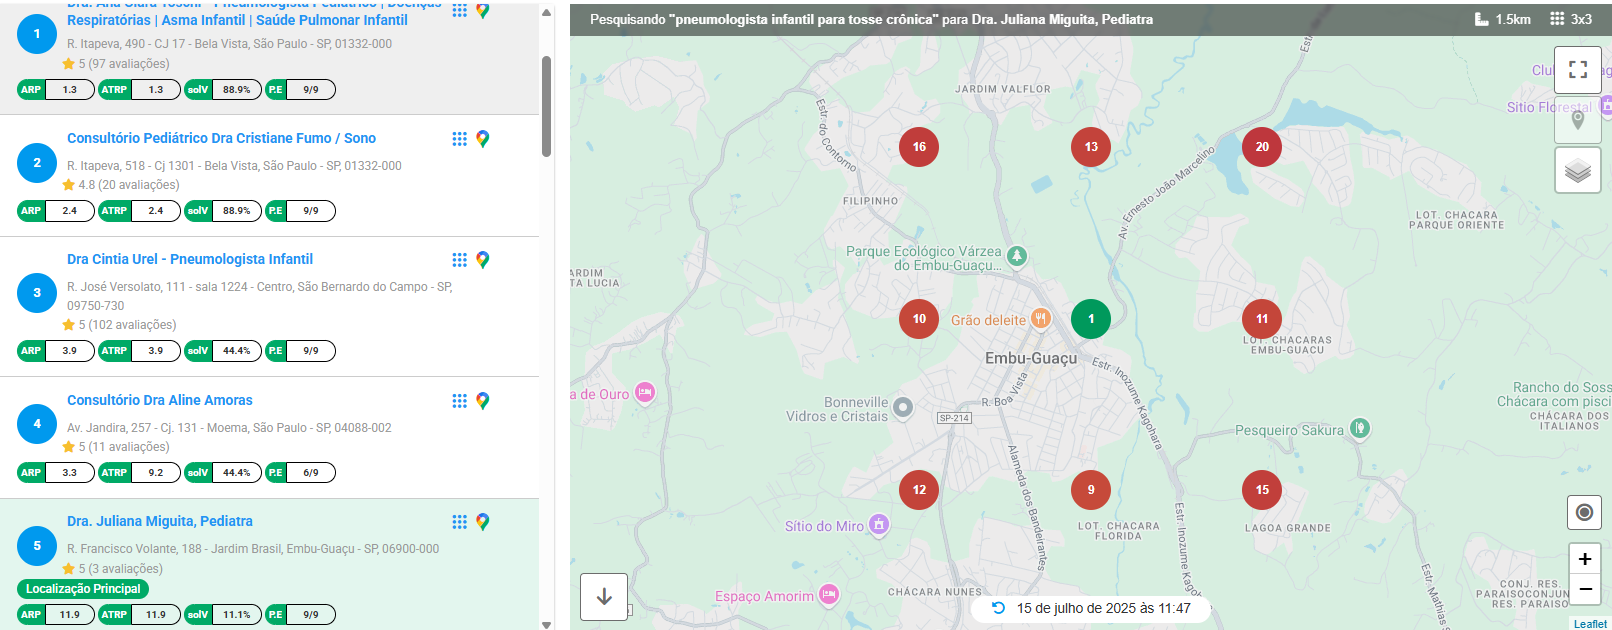This screenshot has height=630, width=1612.
Task: Zoom in on the map
Action: 1584,559
